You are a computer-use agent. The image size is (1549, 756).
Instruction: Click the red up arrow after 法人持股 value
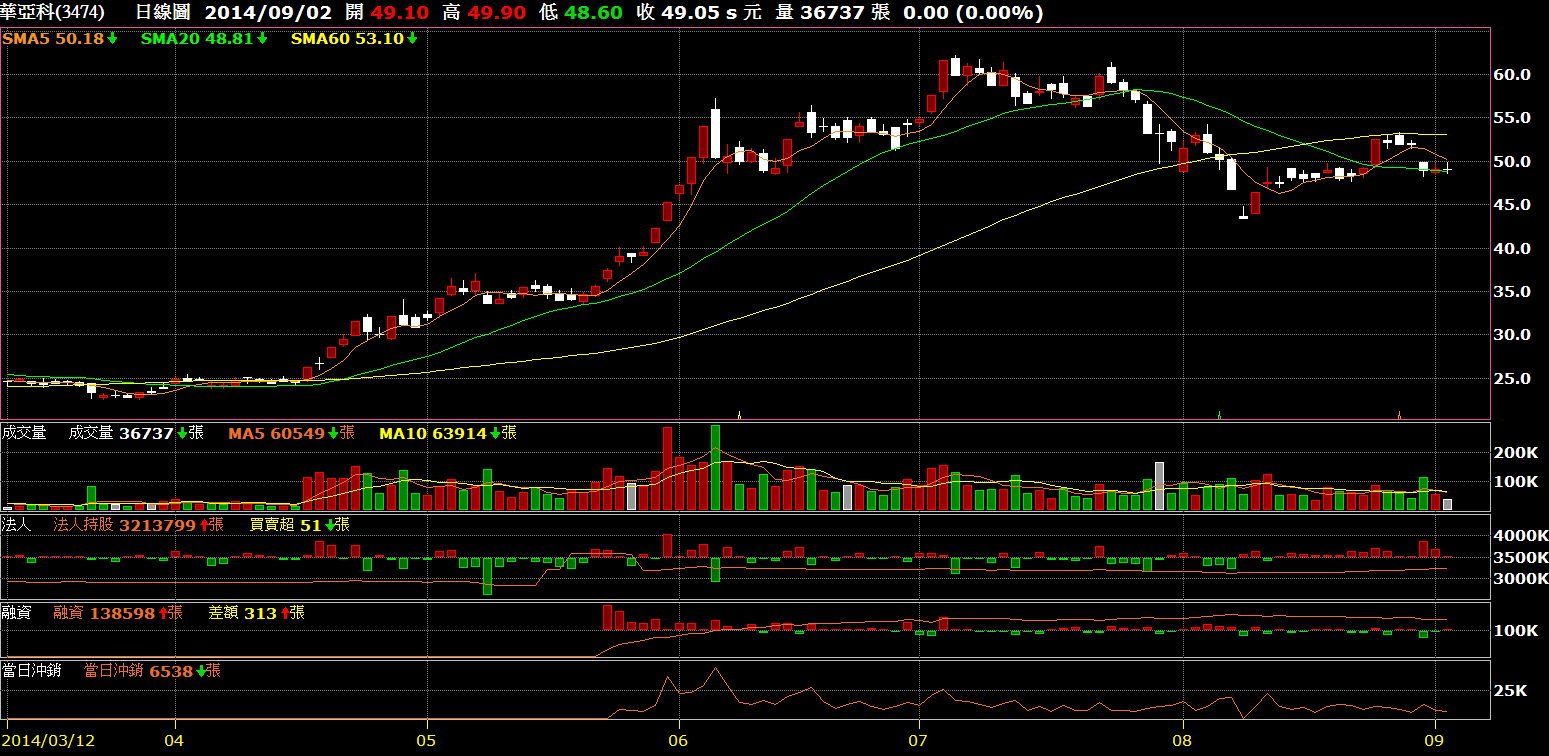click(204, 525)
